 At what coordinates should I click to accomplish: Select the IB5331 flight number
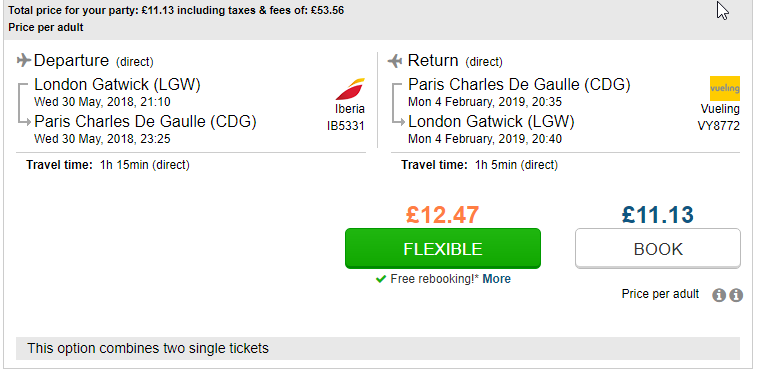tap(346, 126)
